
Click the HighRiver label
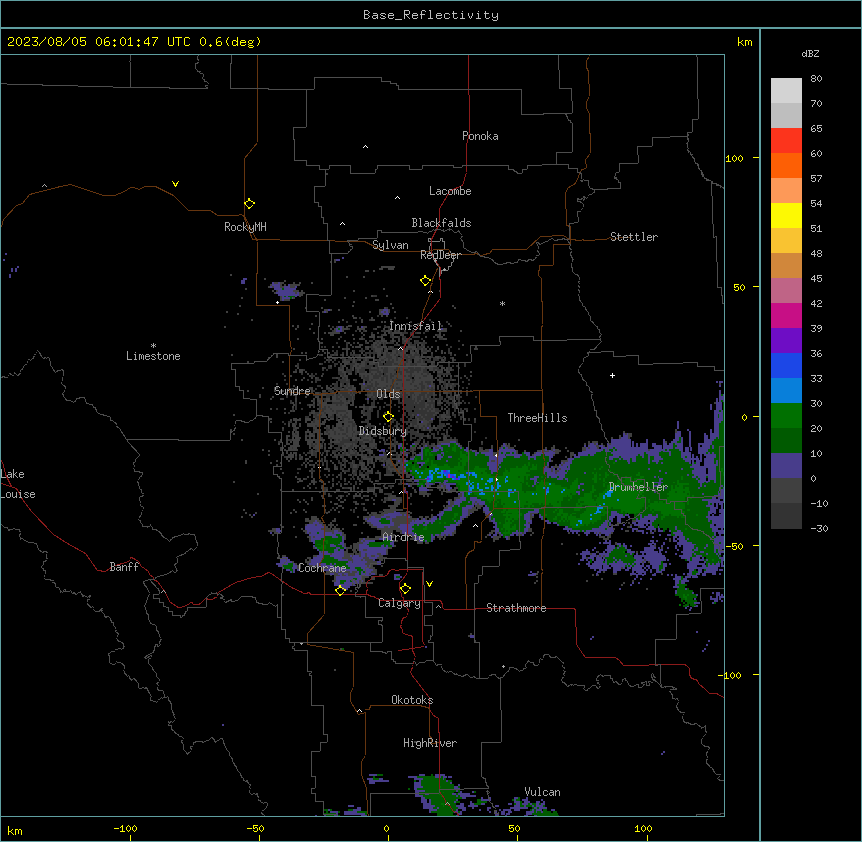430,743
